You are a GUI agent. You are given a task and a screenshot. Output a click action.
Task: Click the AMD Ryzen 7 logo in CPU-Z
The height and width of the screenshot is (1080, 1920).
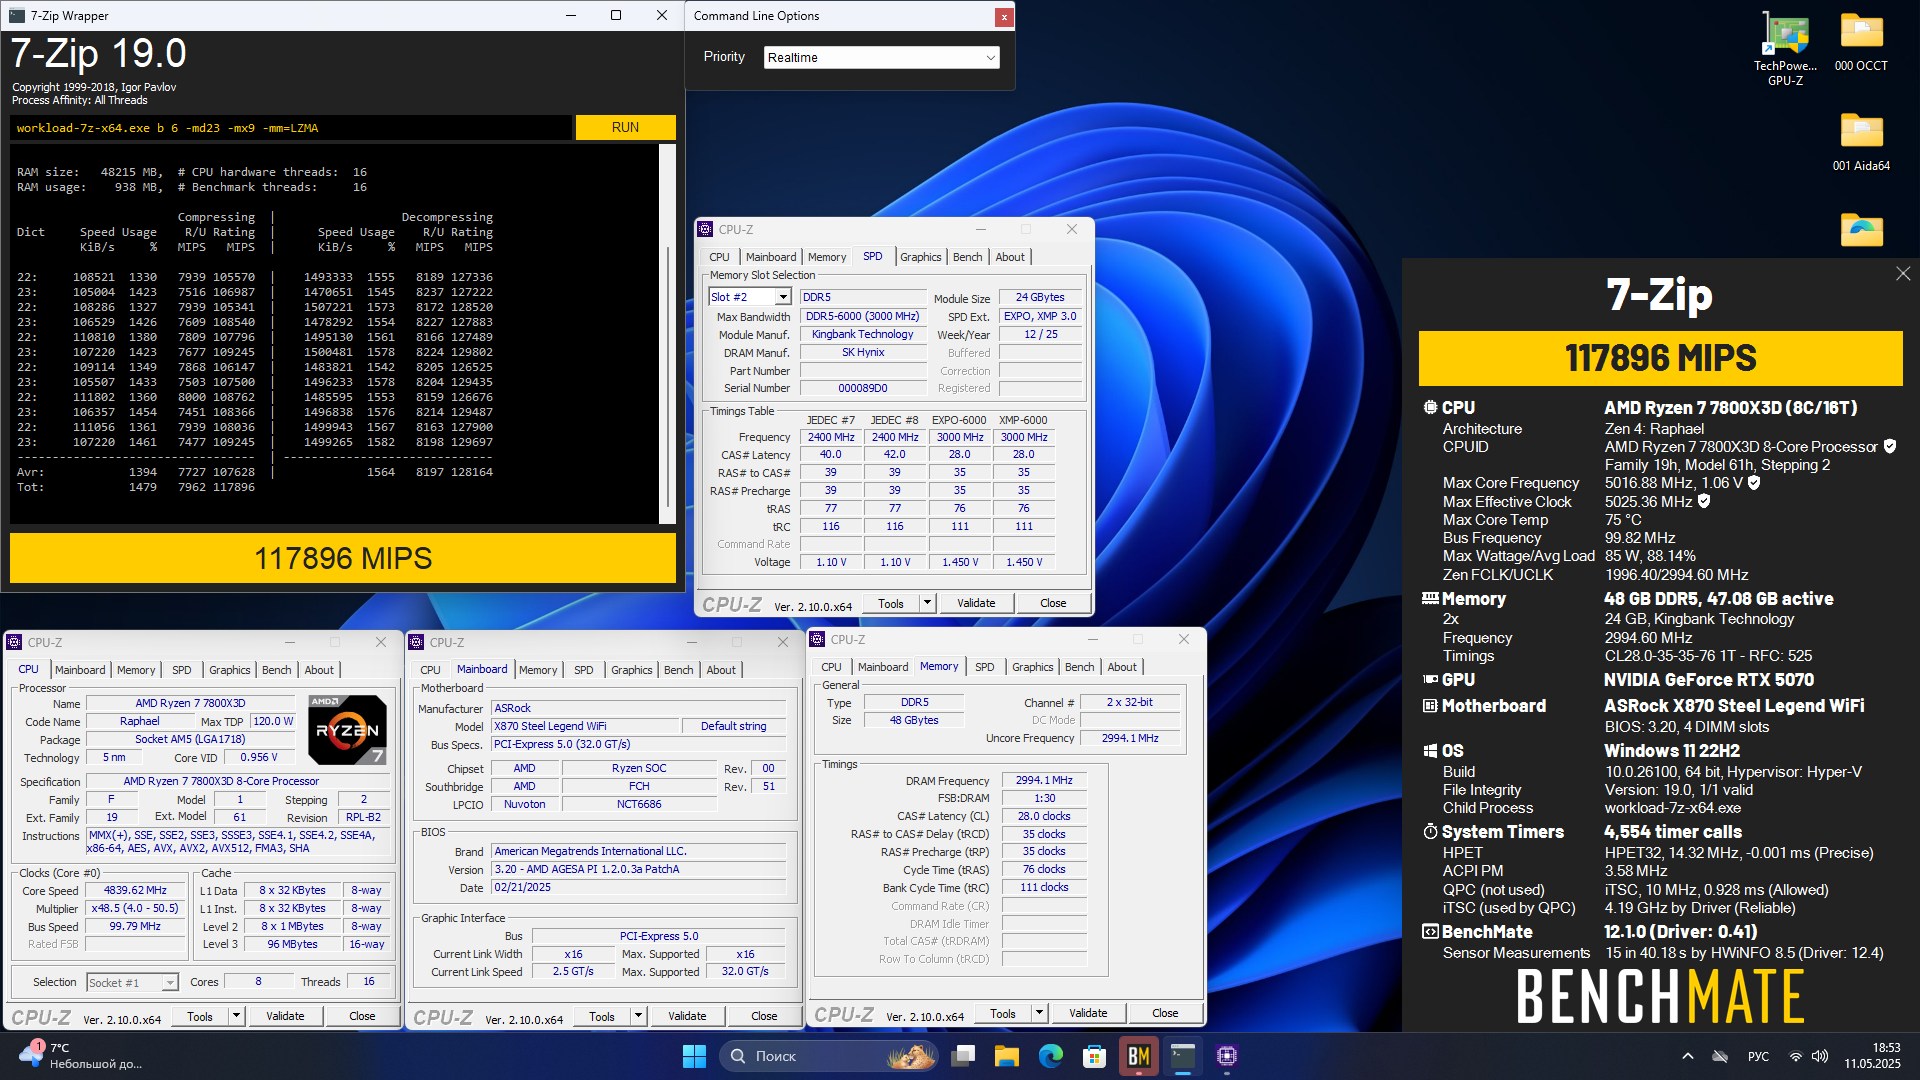coord(347,730)
